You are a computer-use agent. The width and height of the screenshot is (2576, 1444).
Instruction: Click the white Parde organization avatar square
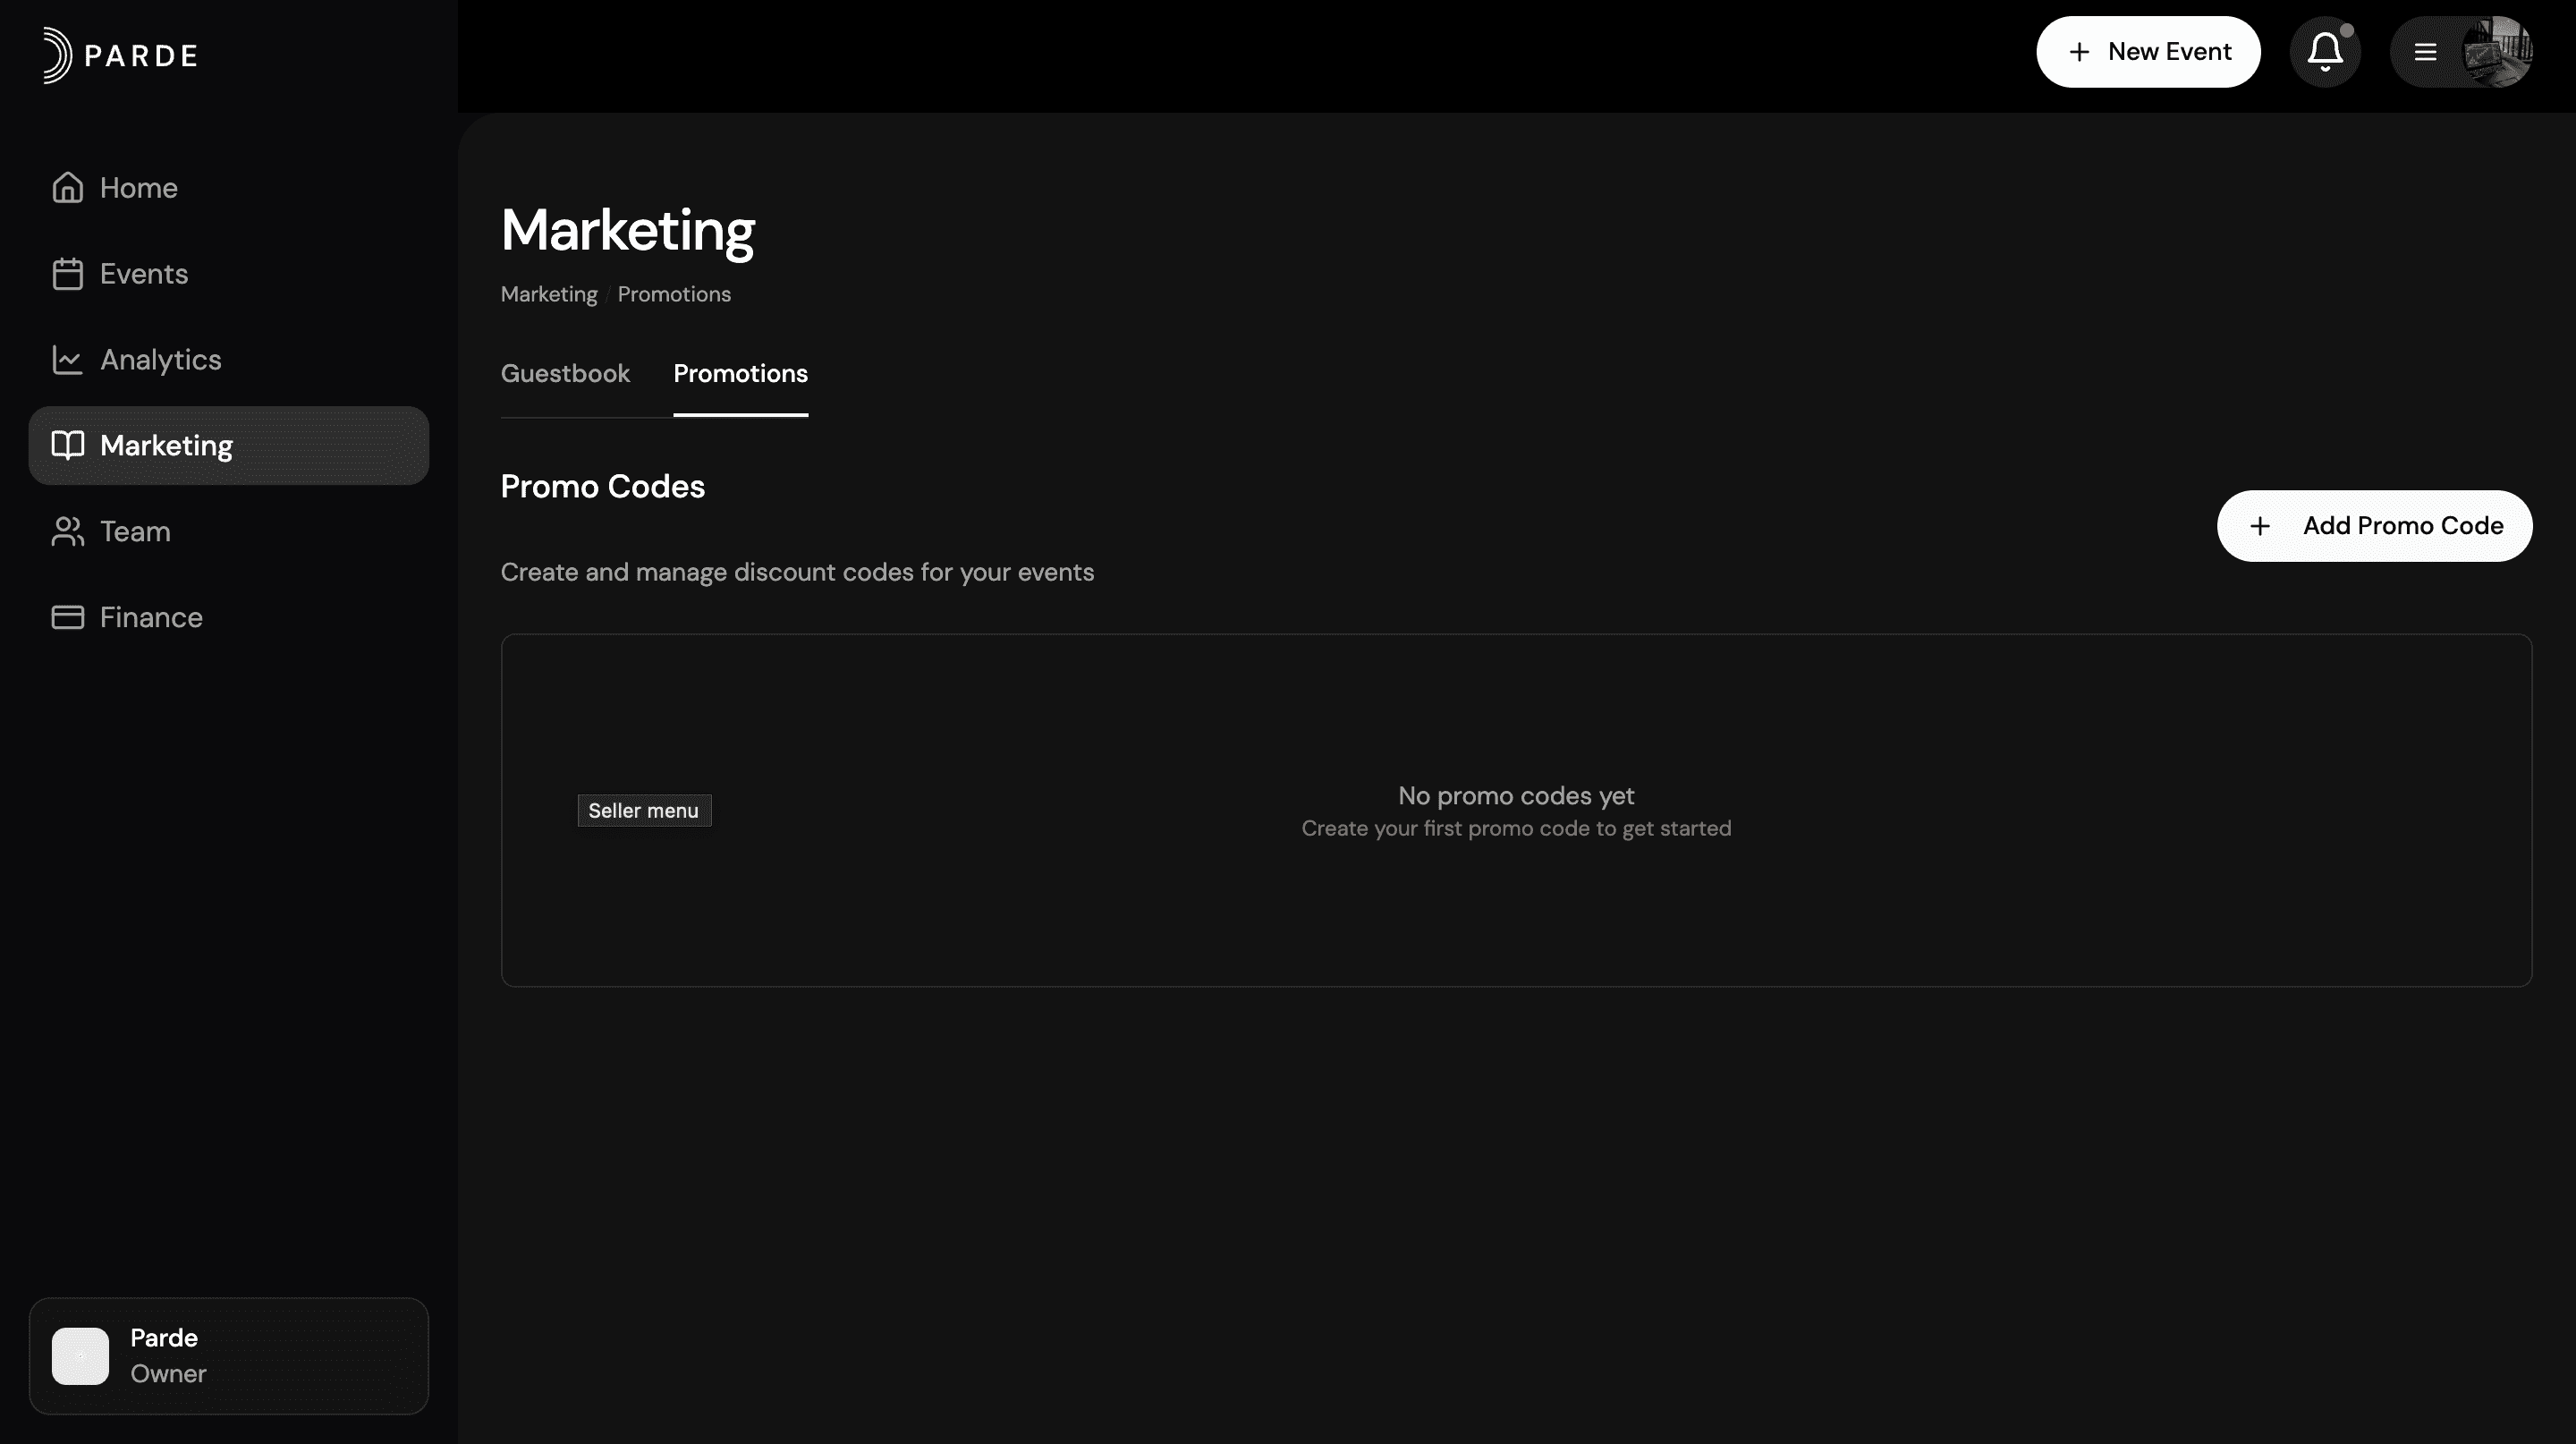pyautogui.click(x=80, y=1356)
